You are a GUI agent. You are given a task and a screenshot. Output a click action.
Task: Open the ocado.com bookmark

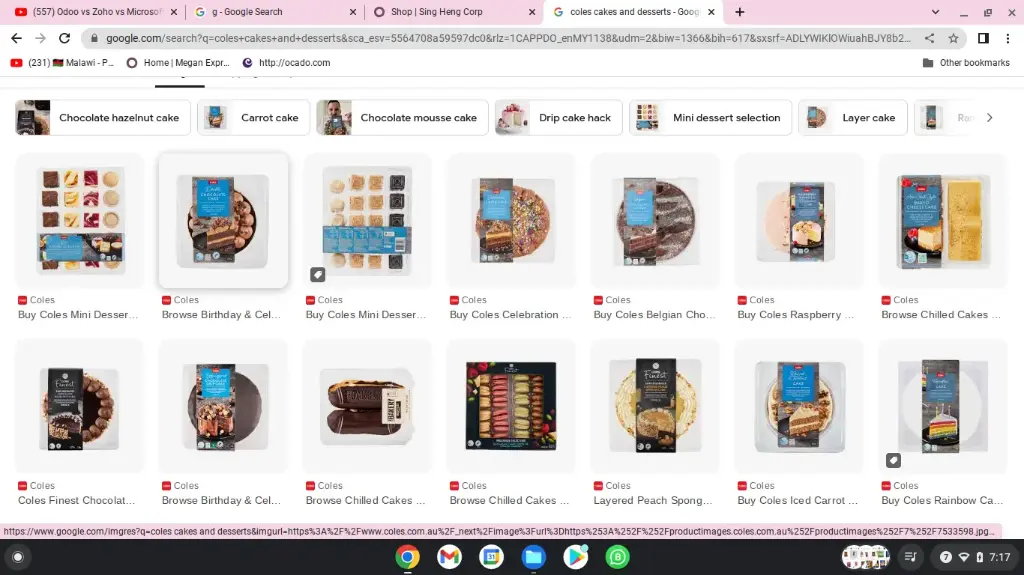click(x=286, y=63)
